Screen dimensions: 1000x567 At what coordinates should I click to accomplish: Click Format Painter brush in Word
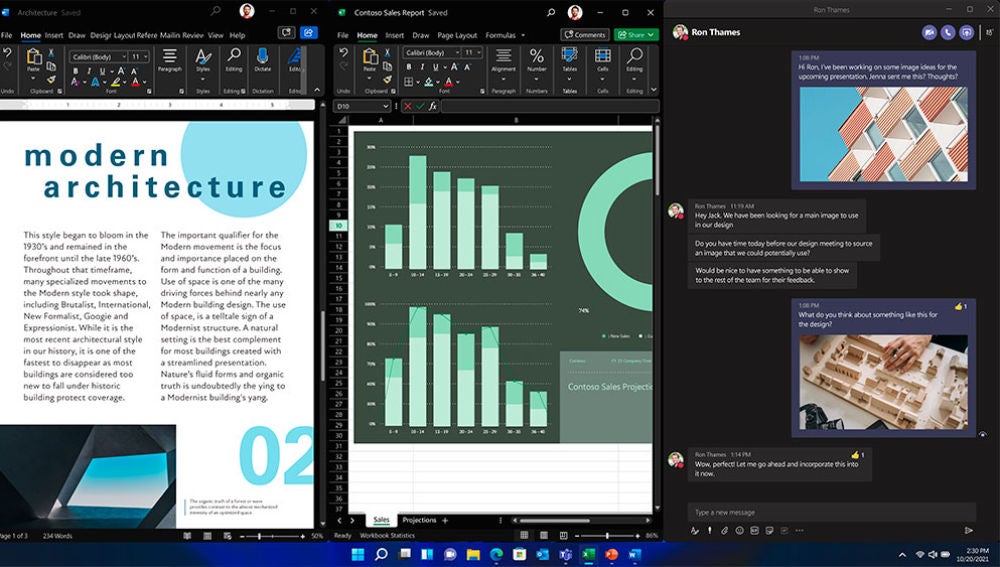coord(51,80)
